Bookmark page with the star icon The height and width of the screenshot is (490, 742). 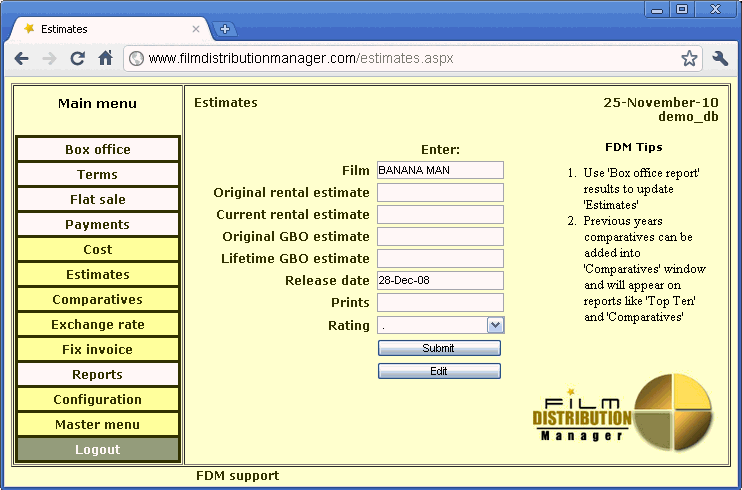pyautogui.click(x=689, y=58)
